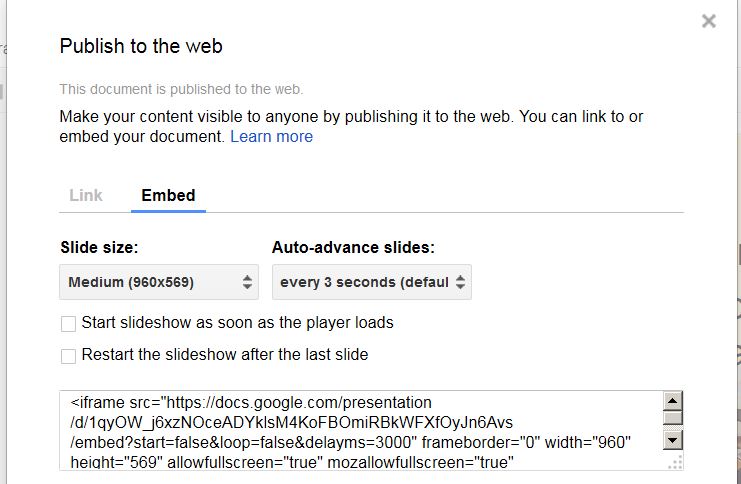
Task: Click the Slide size dropdown arrows icon
Action: pyautogui.click(x=247, y=282)
